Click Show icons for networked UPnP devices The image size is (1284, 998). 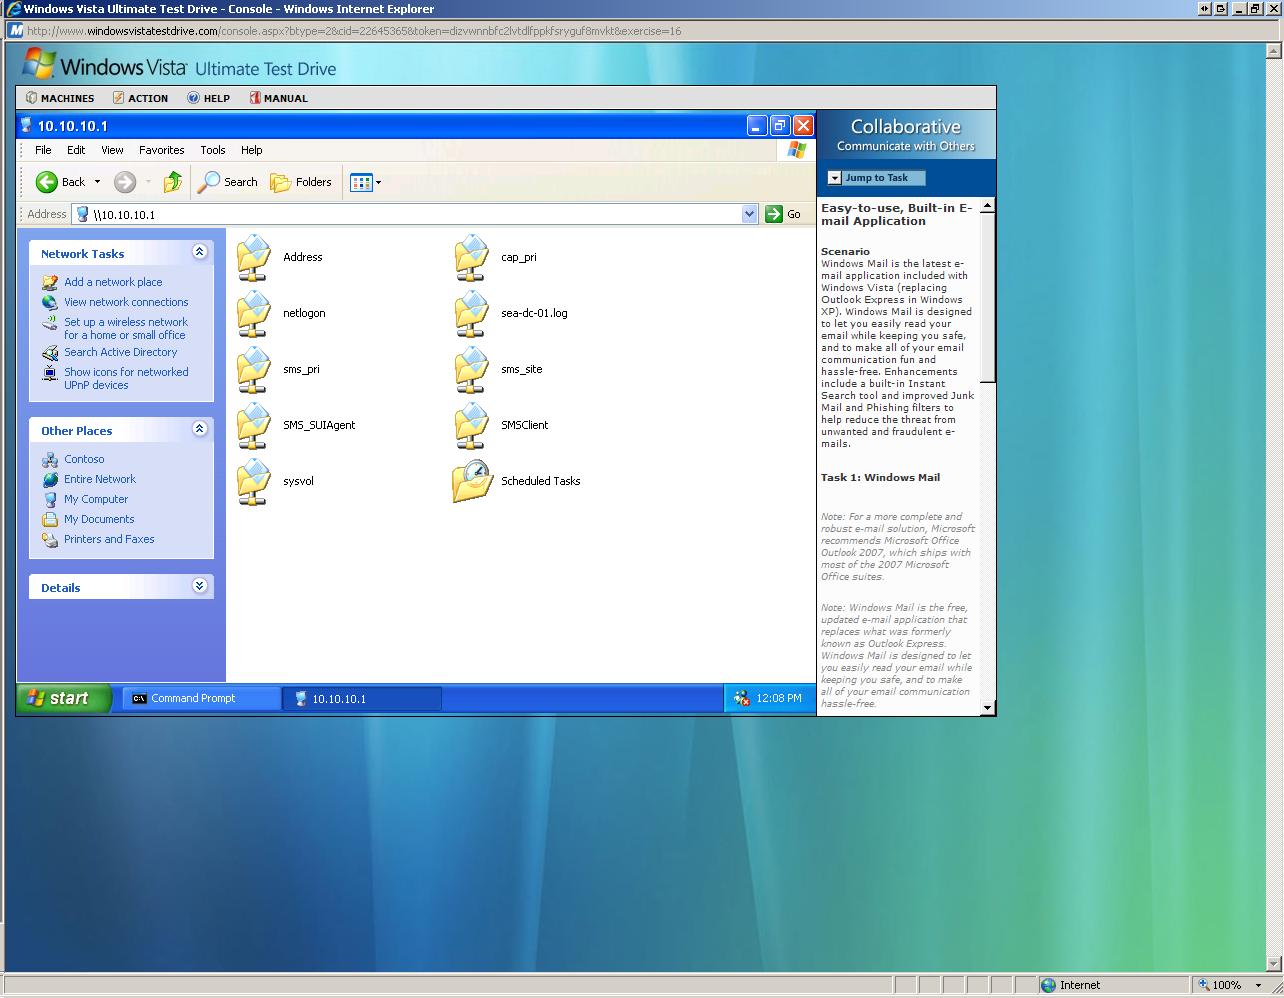[126, 378]
